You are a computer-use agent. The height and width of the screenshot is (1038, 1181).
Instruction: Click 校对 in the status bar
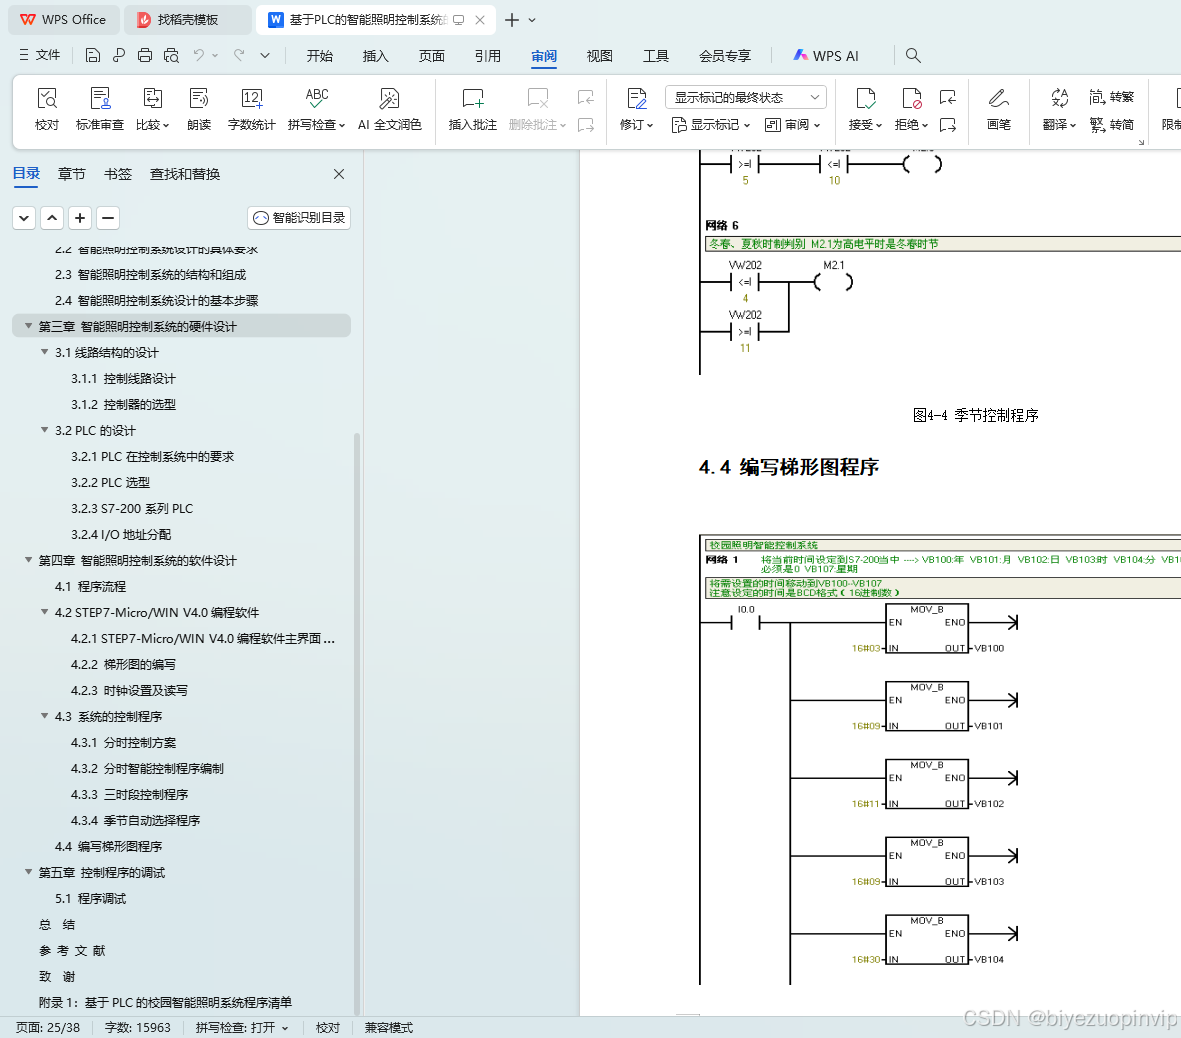[328, 1027]
